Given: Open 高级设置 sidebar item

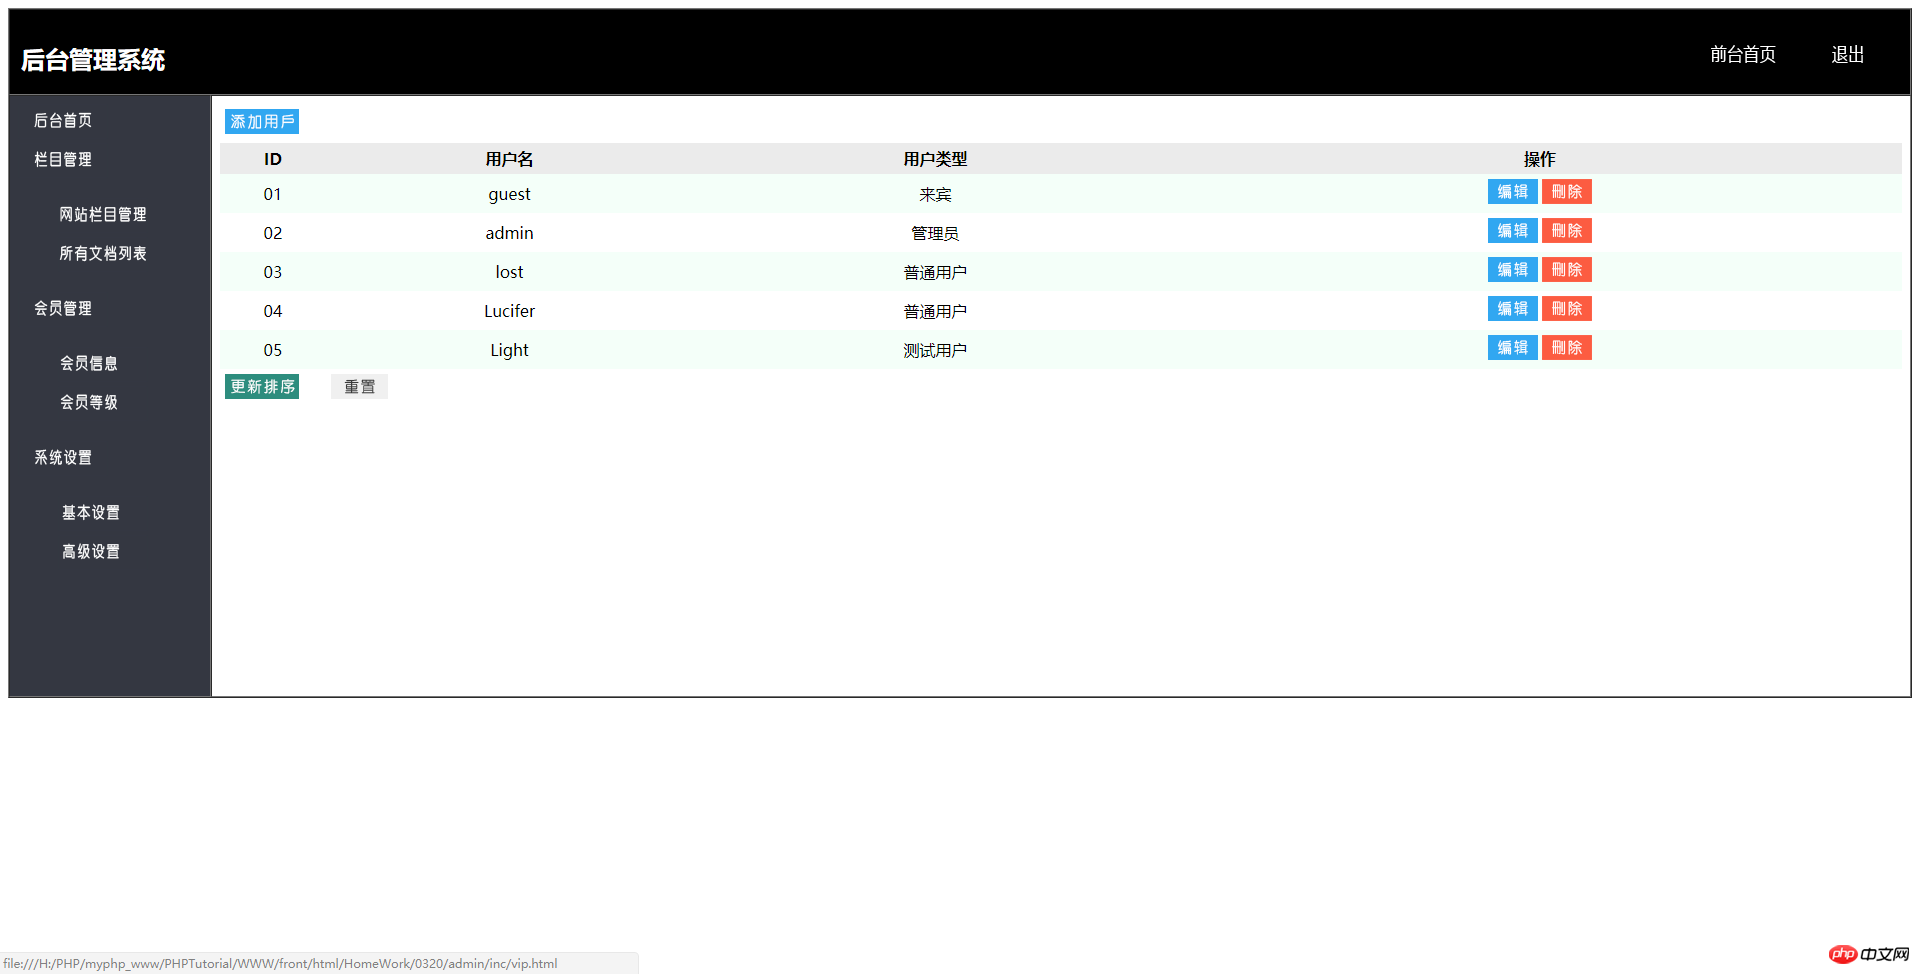Looking at the screenshot, I should (x=90, y=552).
